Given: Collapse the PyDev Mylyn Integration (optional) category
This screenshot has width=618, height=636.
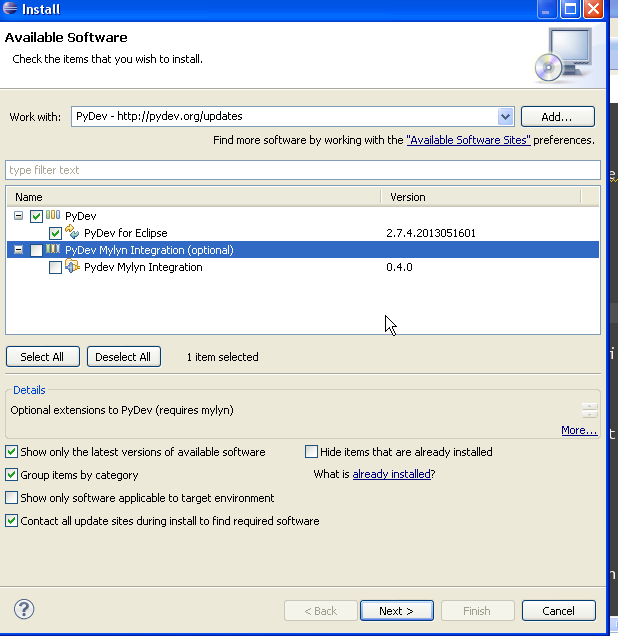Looking at the screenshot, I should click(18, 249).
